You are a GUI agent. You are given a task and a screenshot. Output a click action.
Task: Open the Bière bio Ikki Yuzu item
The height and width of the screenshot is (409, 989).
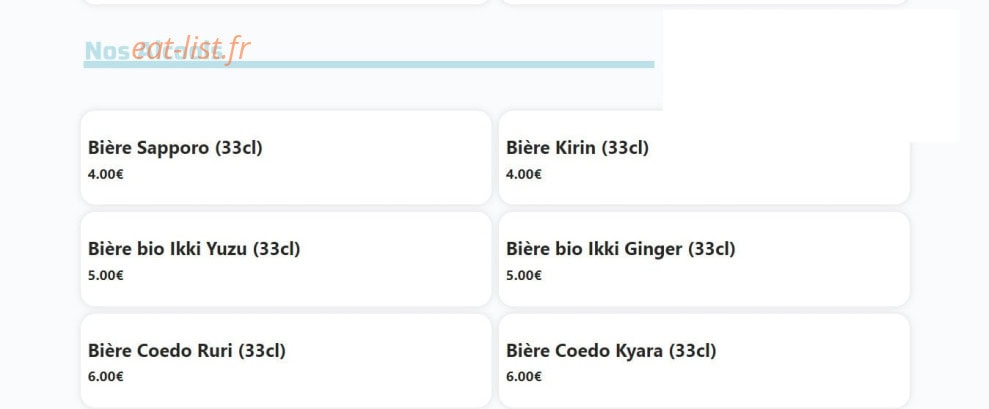click(x=286, y=259)
